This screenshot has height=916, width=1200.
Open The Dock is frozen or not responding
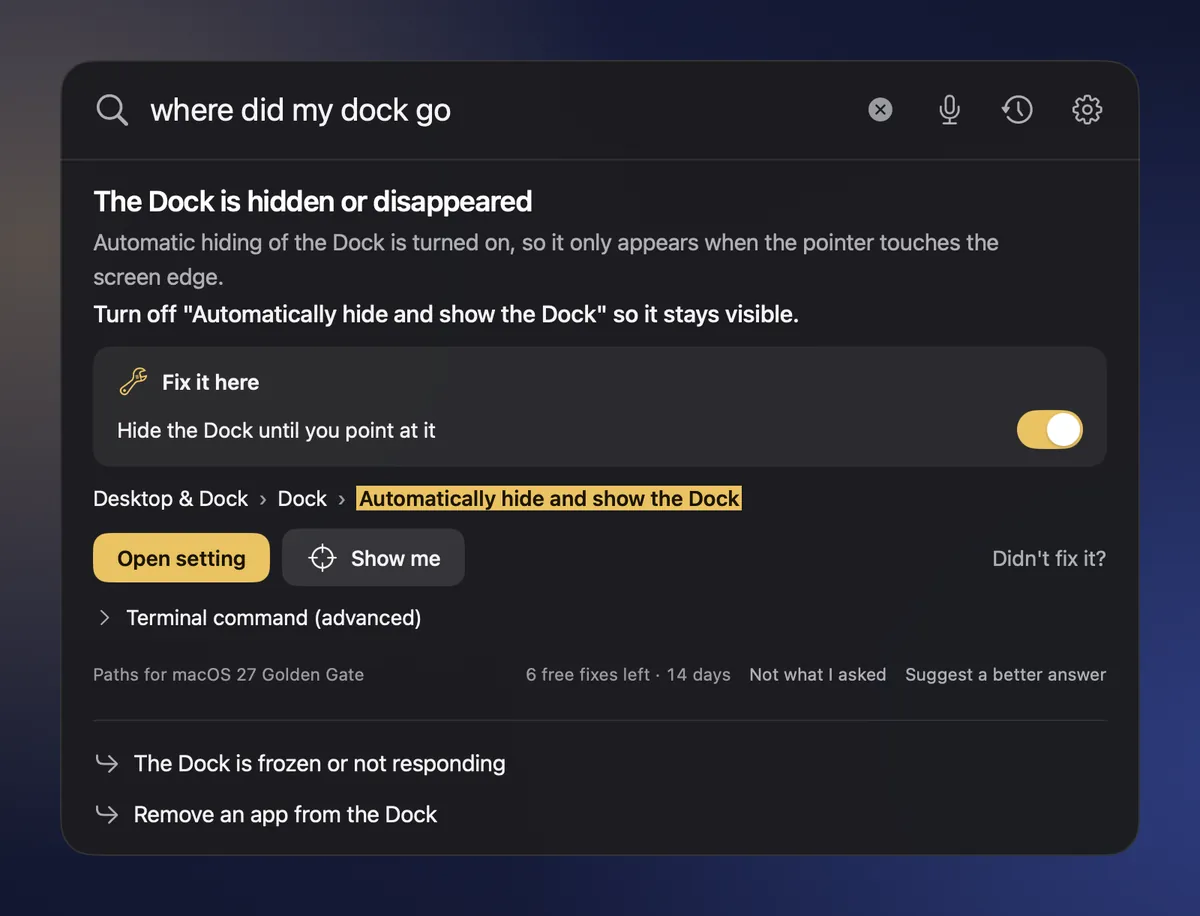pyautogui.click(x=319, y=764)
